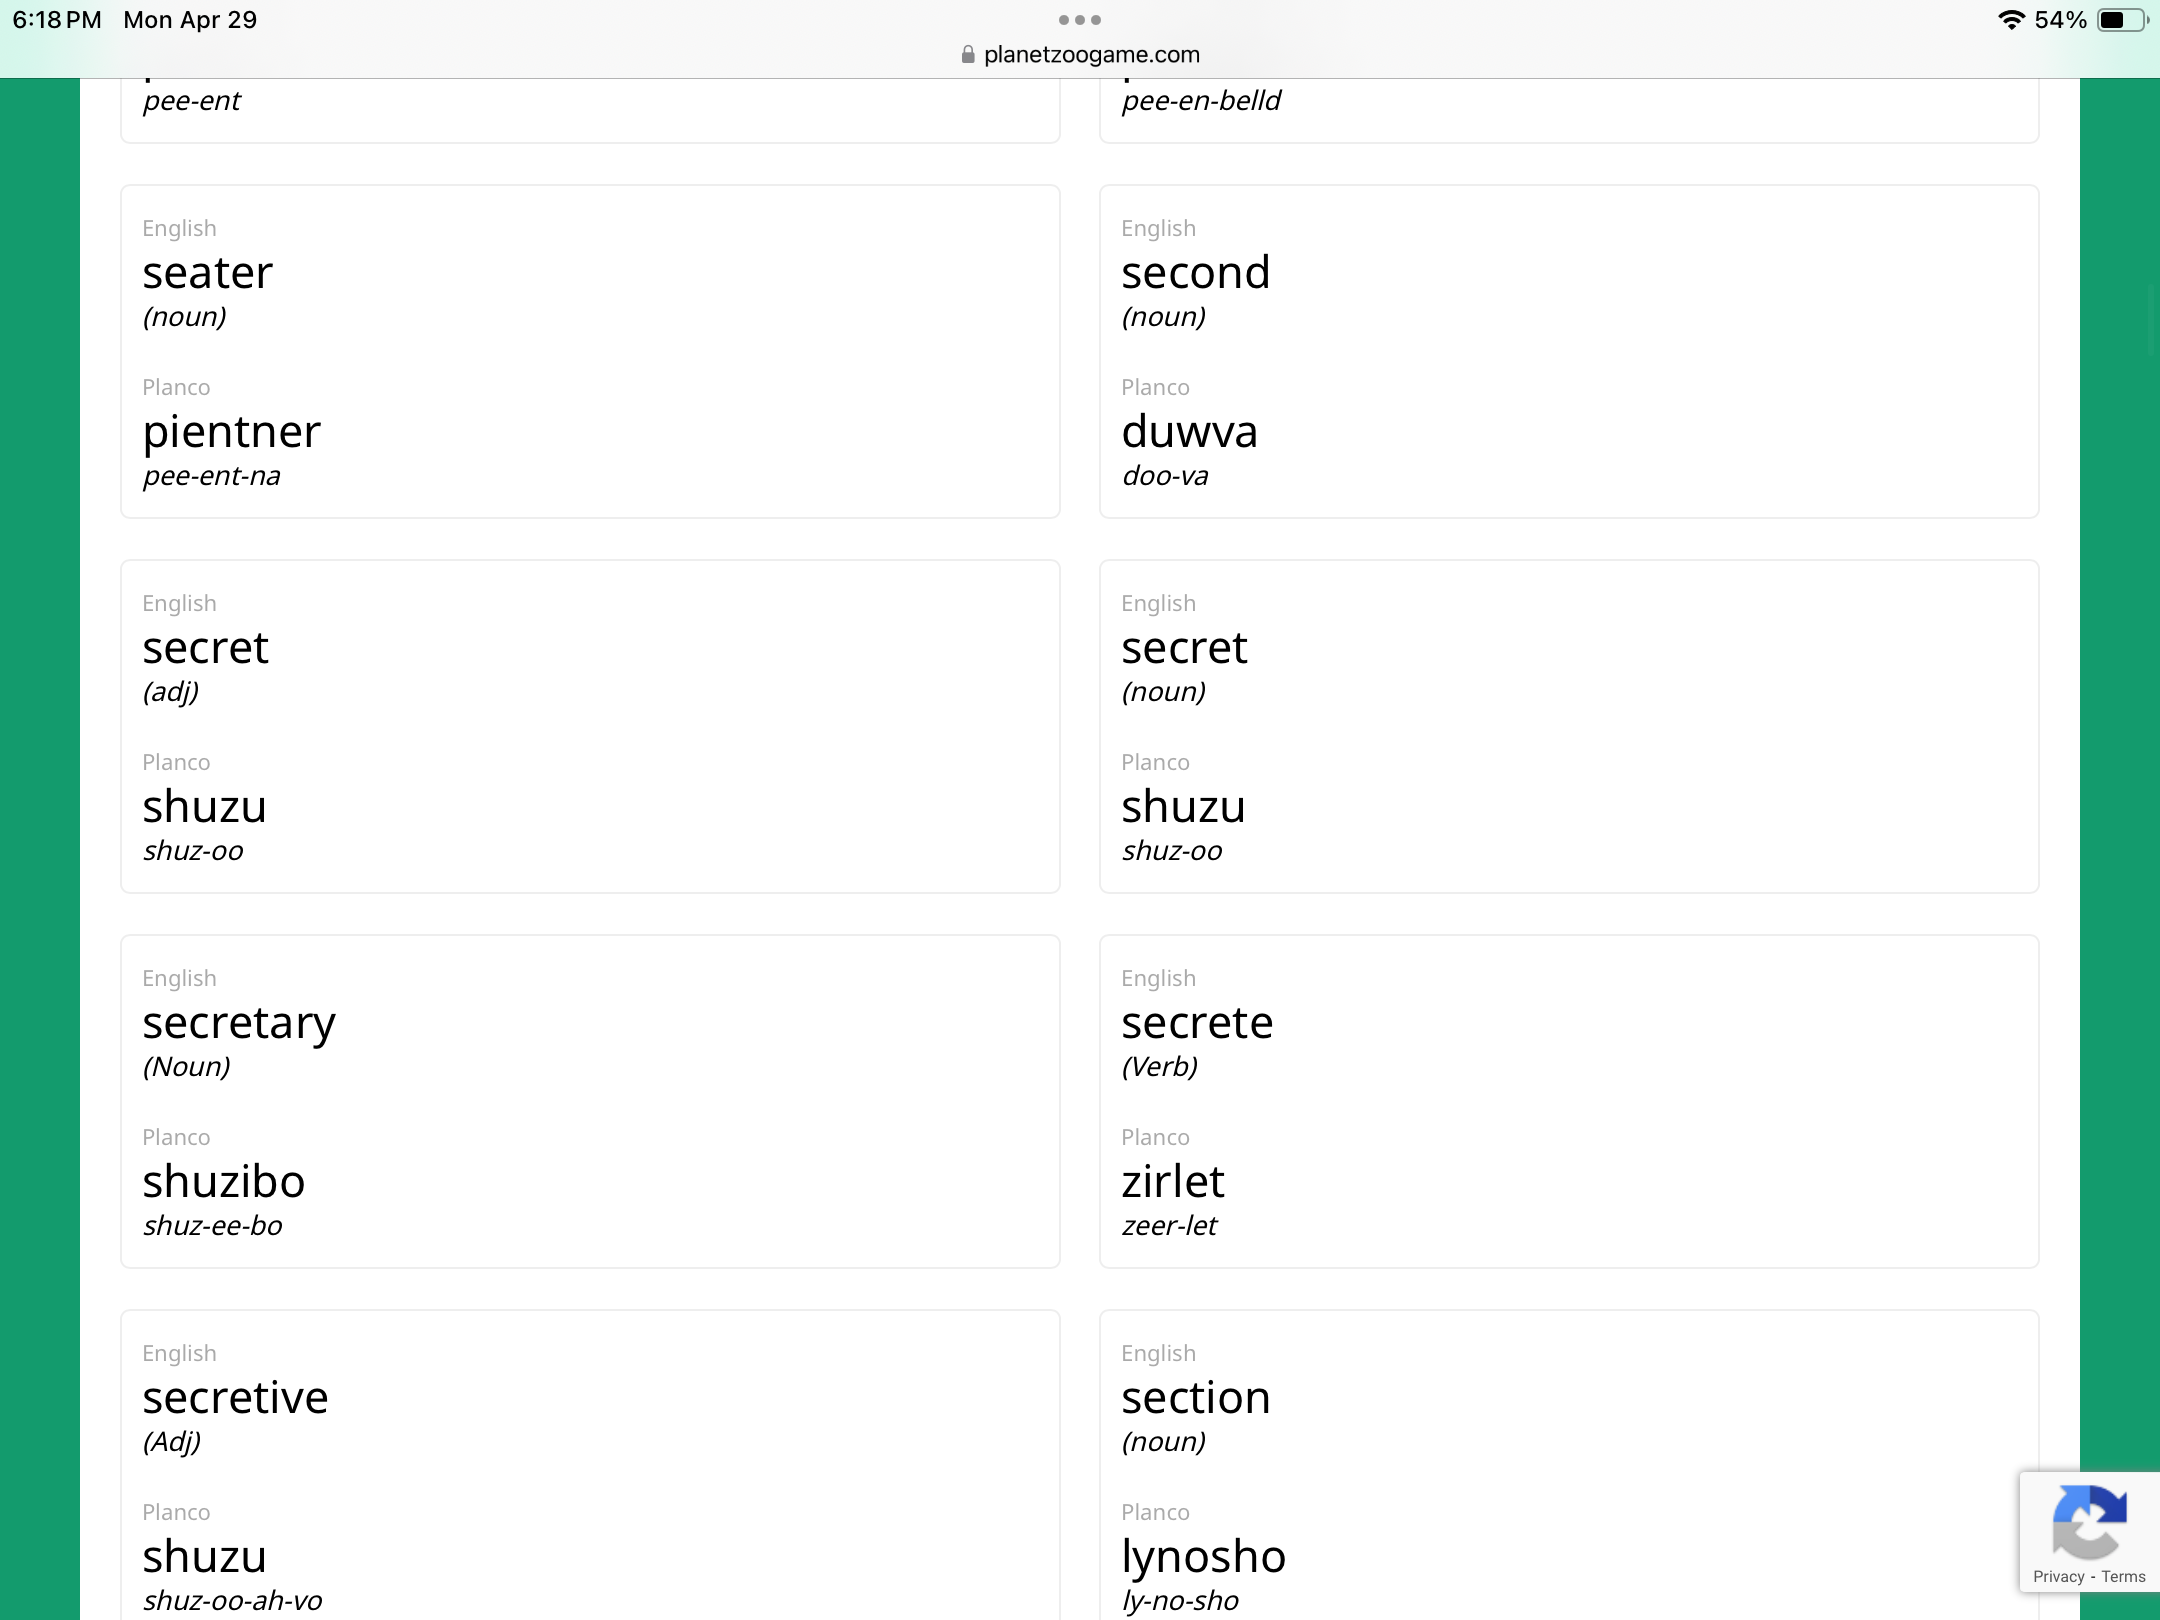The height and width of the screenshot is (1620, 2160).
Task: Tap the Planco word 'lynosho'
Action: click(x=1203, y=1557)
